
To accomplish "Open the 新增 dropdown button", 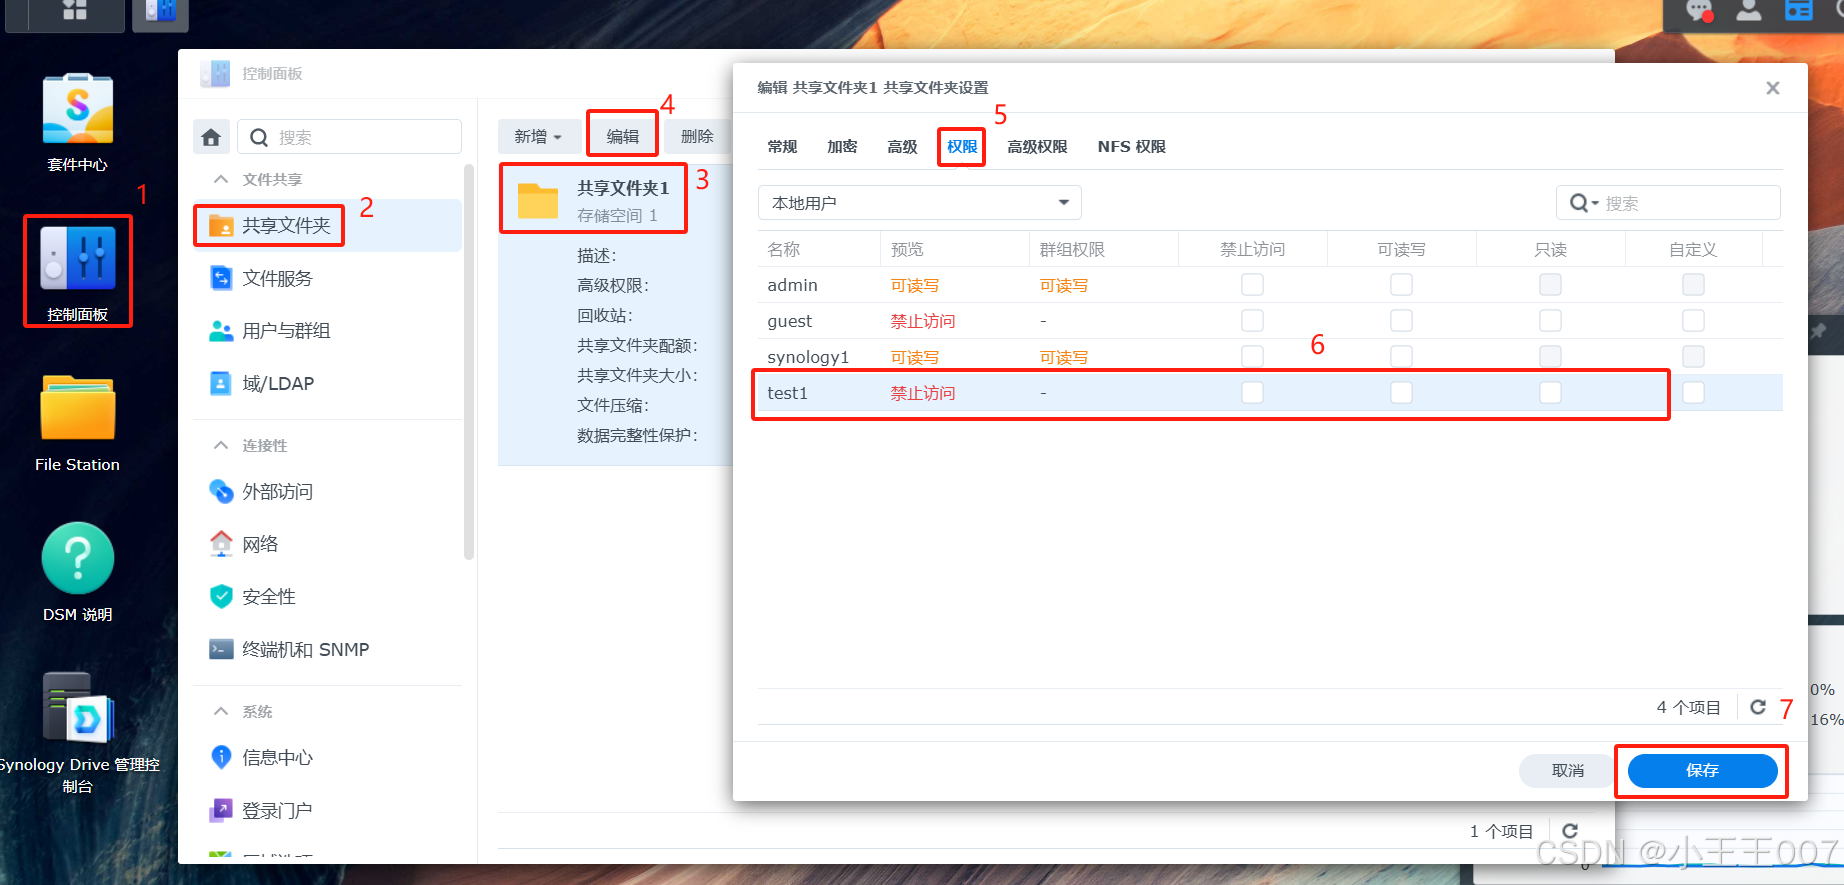I will pos(537,137).
